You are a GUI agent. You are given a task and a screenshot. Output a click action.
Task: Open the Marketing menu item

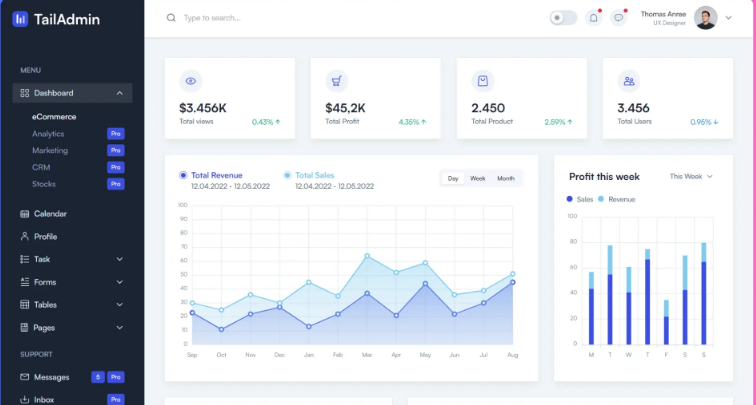[x=50, y=150]
